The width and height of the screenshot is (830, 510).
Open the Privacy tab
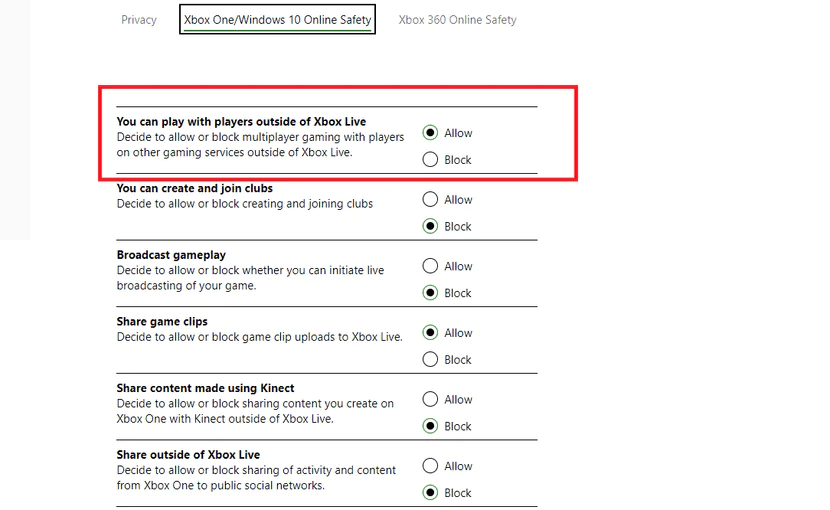pos(139,19)
